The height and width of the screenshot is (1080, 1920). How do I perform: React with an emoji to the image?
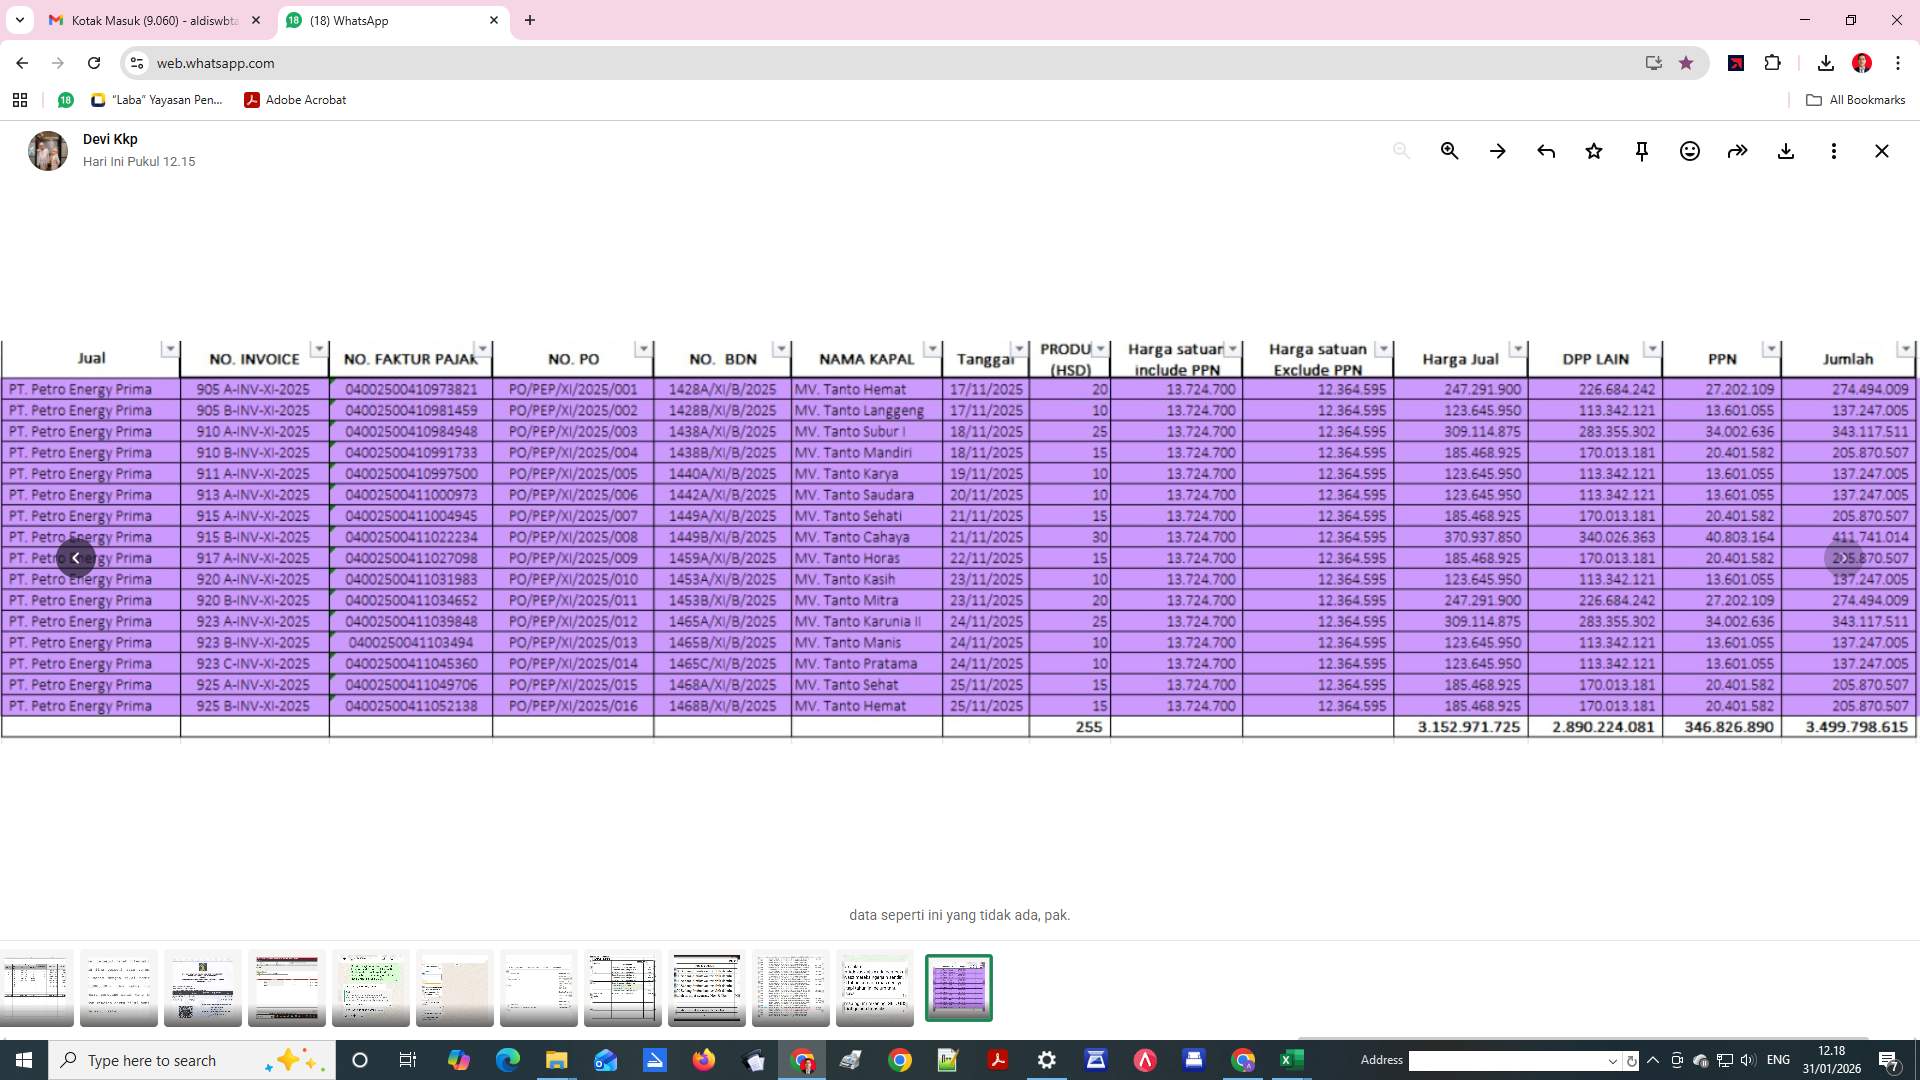[1689, 151]
